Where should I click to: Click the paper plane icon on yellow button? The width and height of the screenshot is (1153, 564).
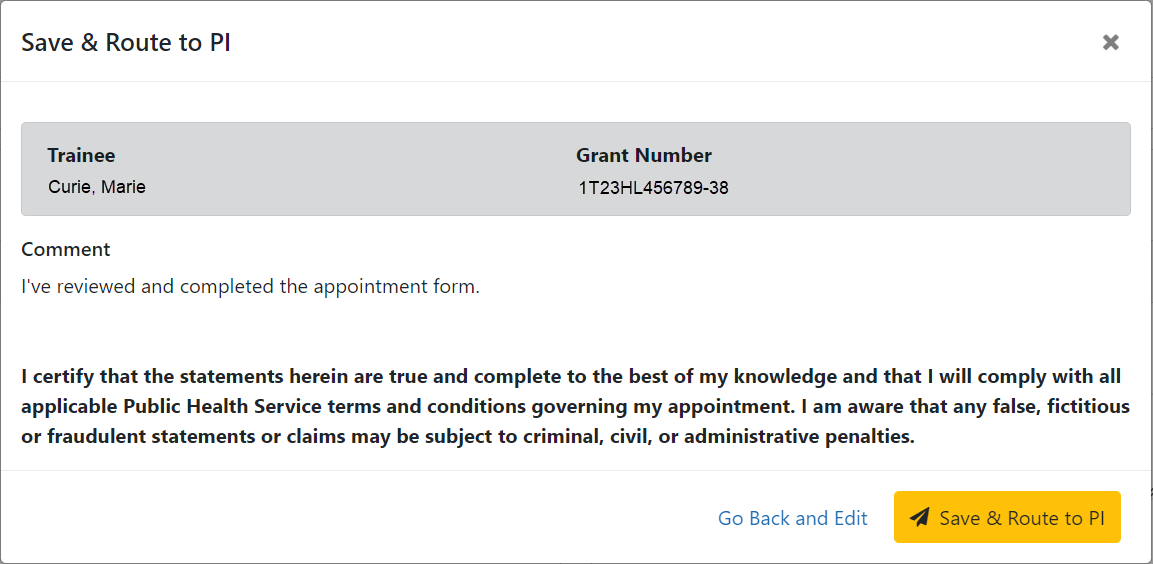[x=919, y=518]
